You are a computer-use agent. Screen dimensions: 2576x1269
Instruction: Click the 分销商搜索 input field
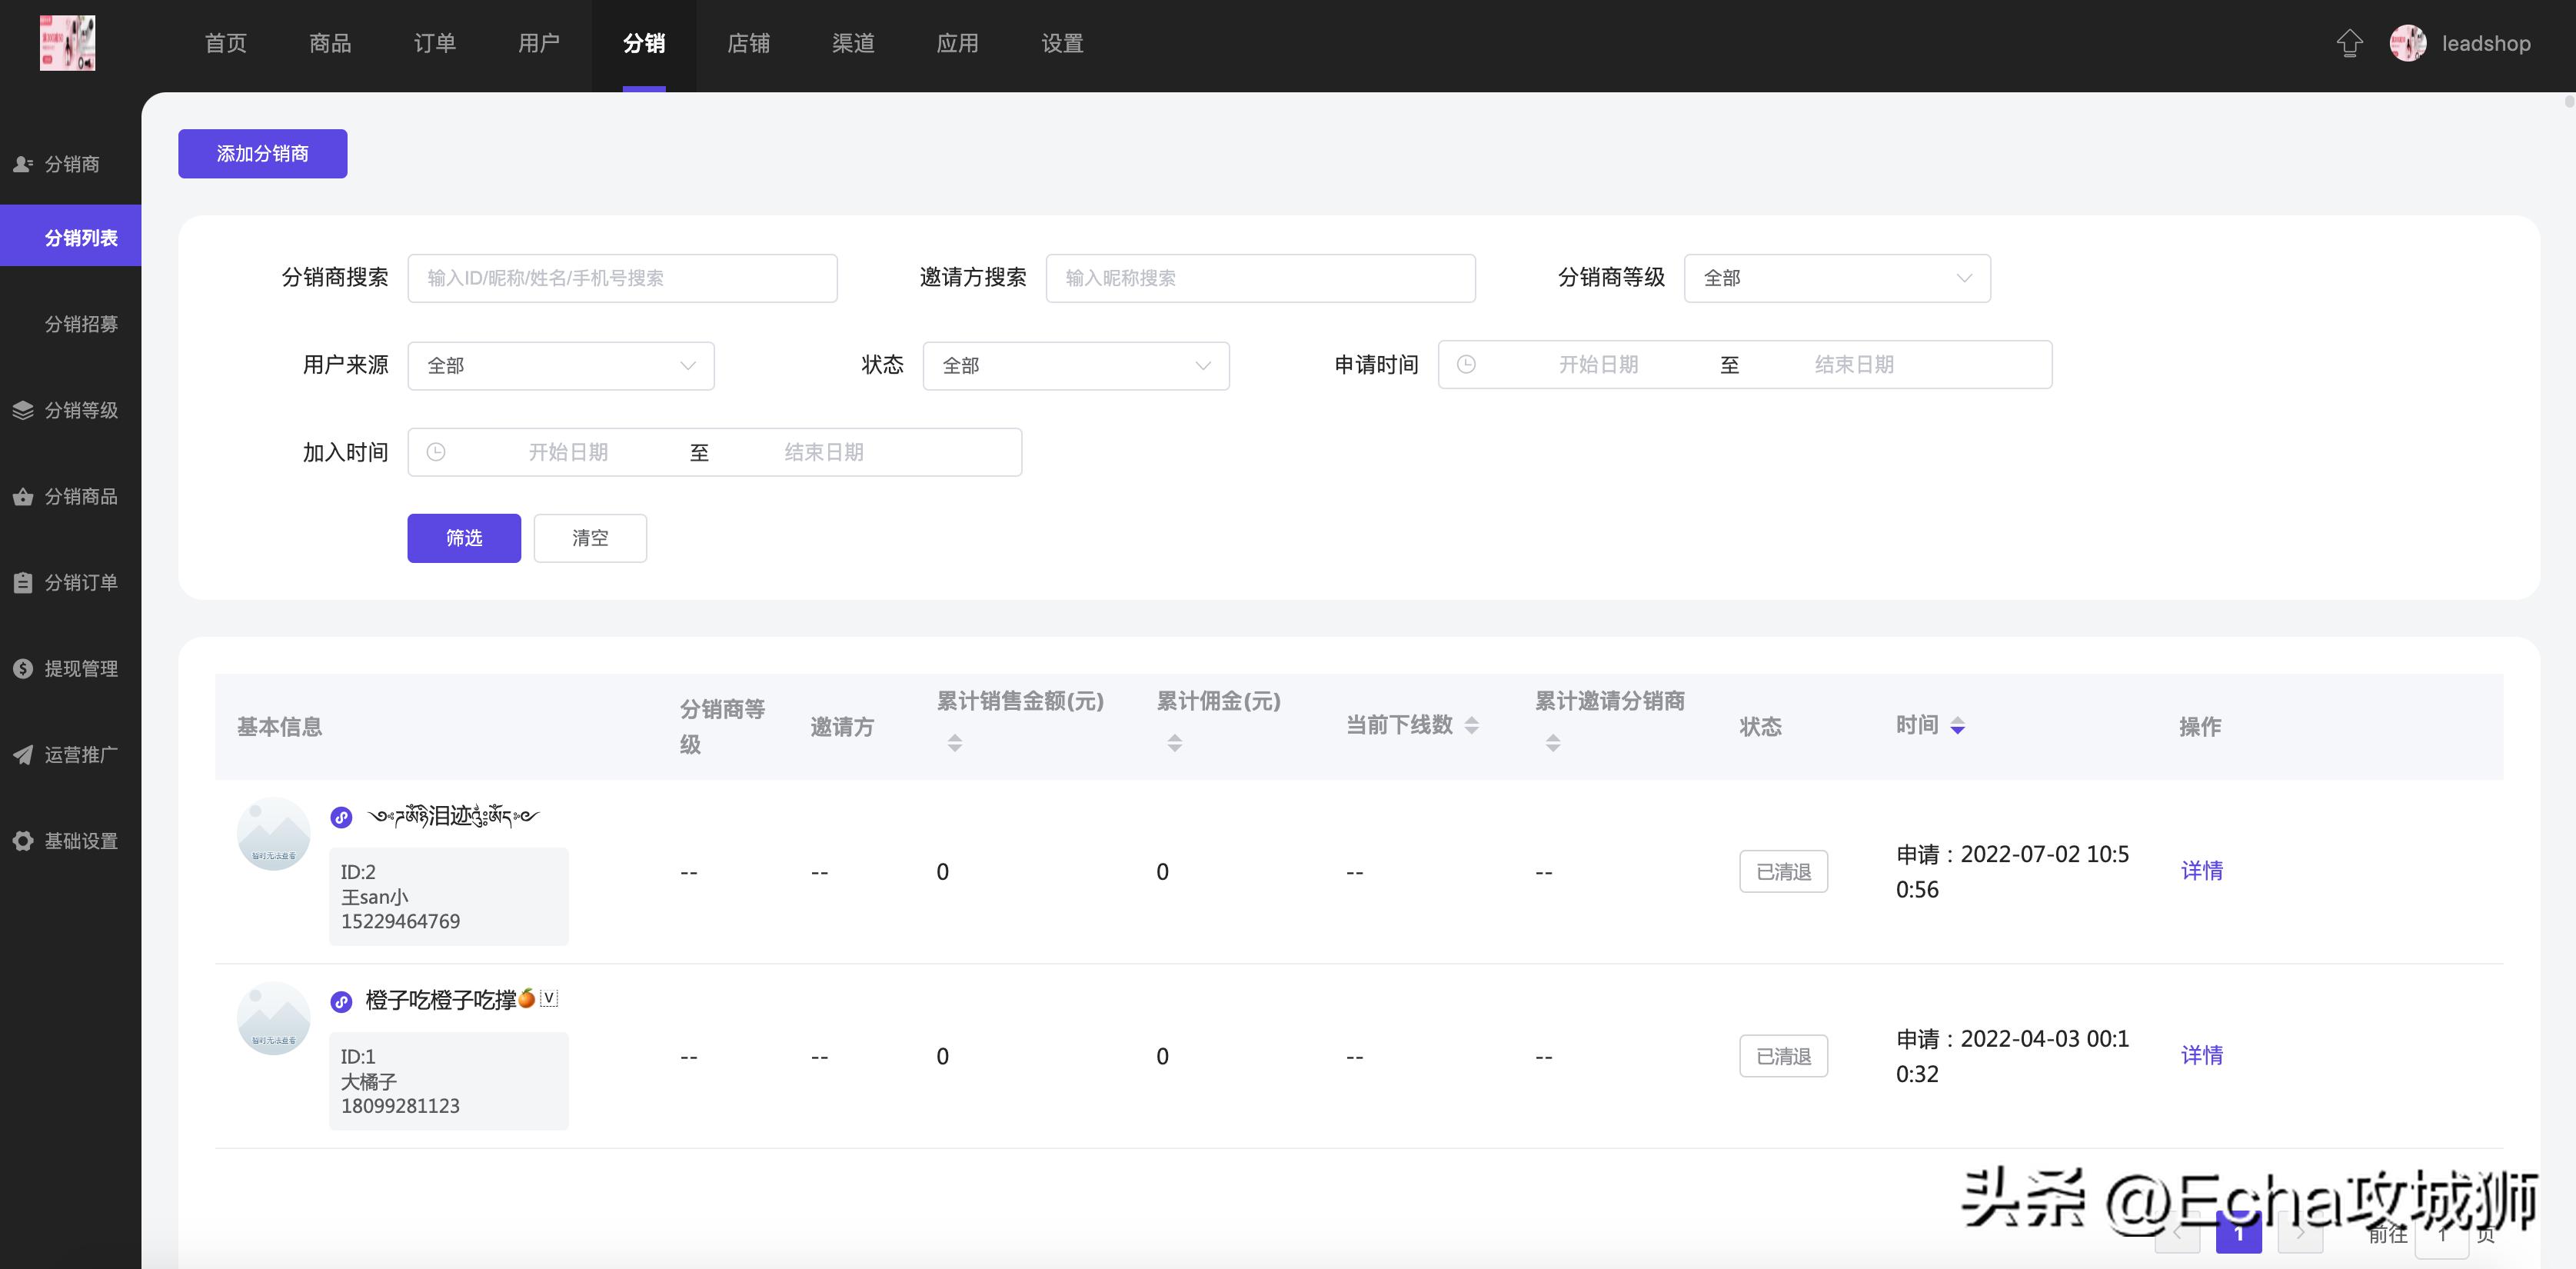click(x=622, y=278)
